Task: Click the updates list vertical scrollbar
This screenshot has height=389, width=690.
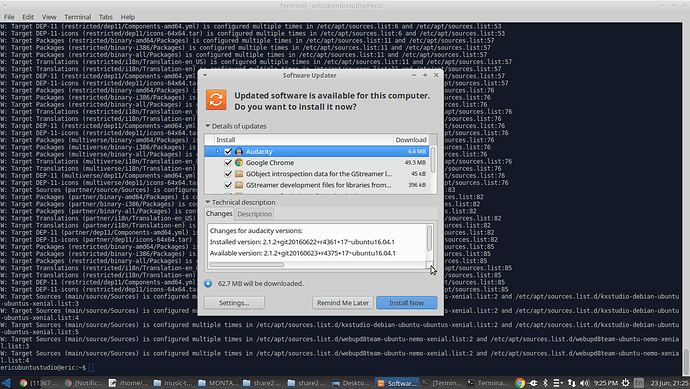Action: 433,160
